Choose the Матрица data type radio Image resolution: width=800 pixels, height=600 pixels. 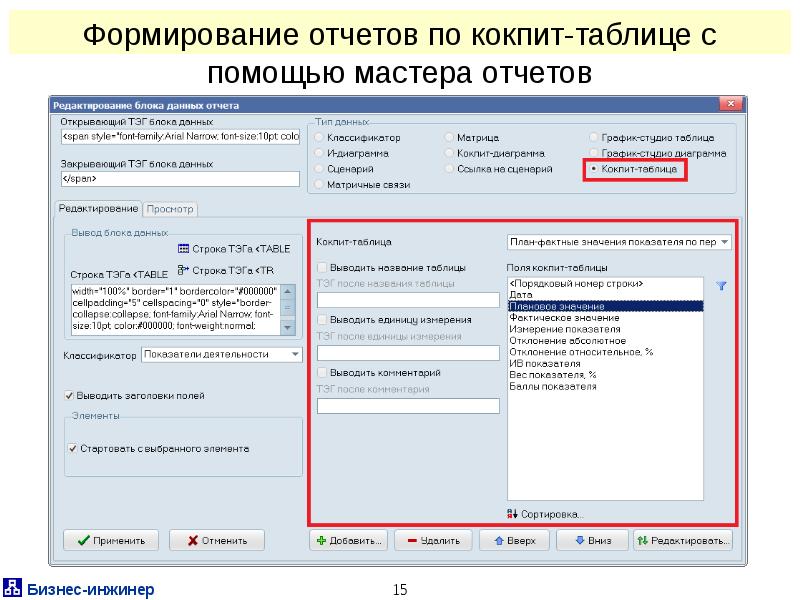tap(449, 137)
